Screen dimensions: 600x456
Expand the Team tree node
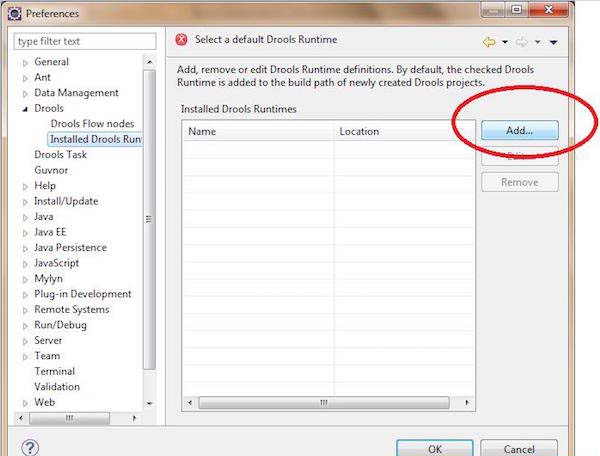[25, 357]
